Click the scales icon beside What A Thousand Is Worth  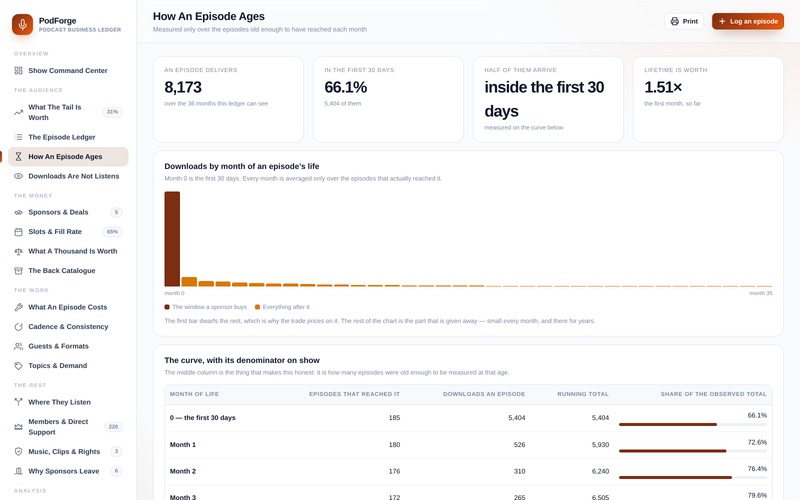click(x=18, y=251)
